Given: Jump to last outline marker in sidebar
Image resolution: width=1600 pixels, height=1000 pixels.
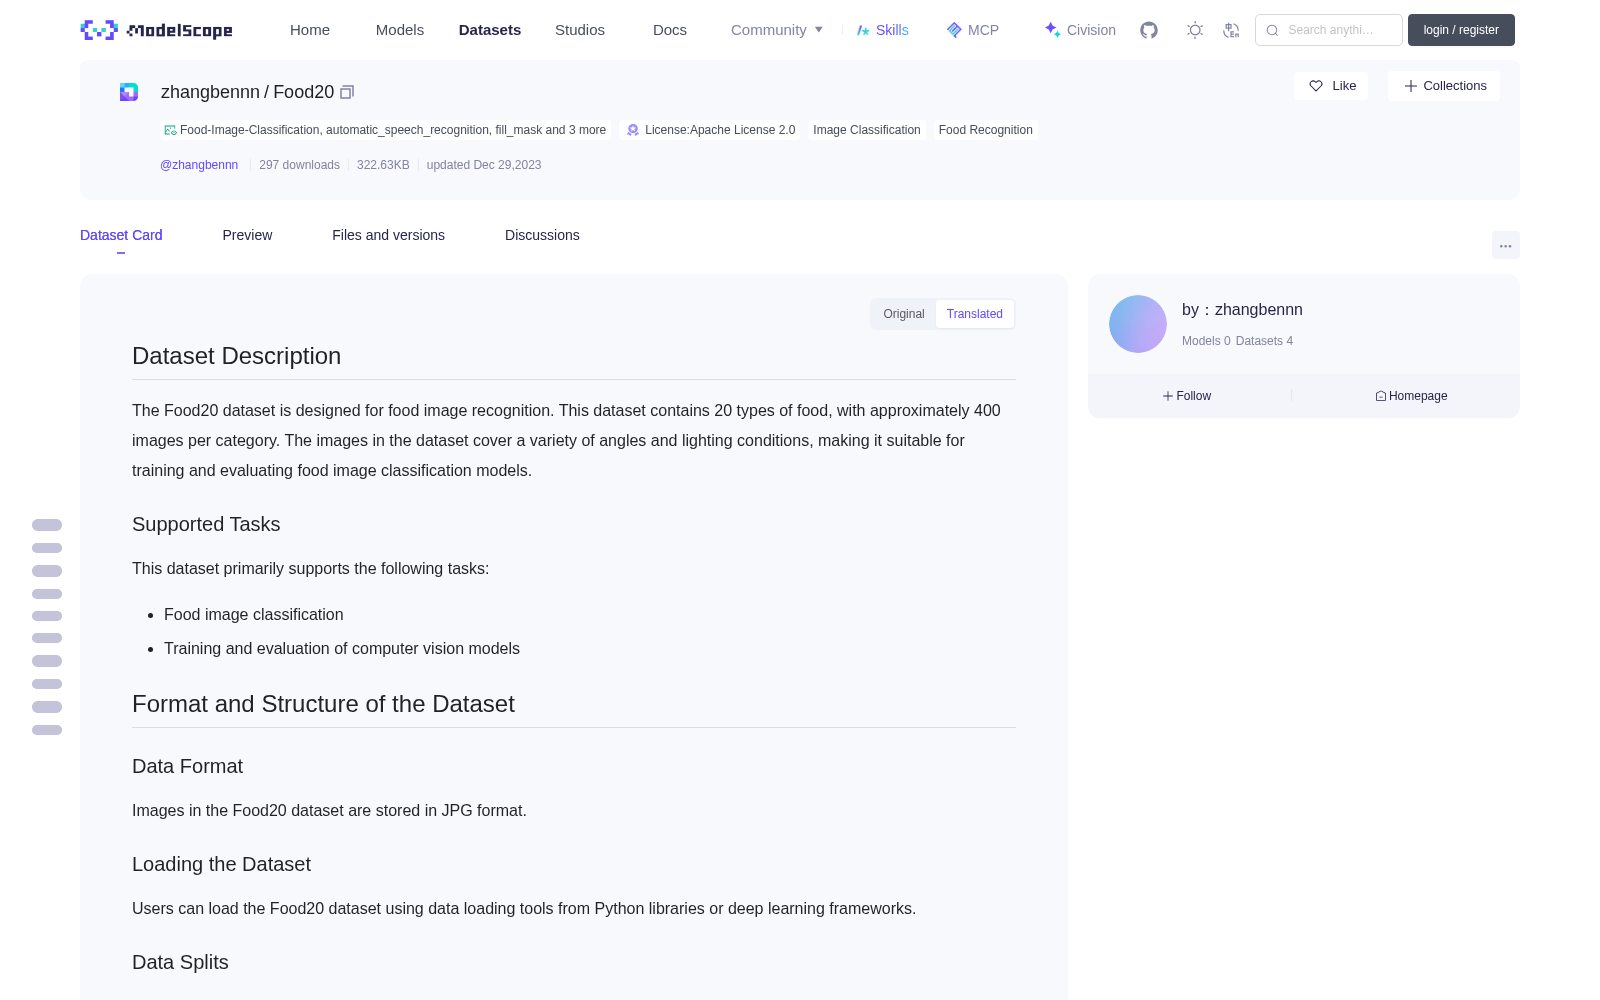Looking at the screenshot, I should click(x=47, y=730).
